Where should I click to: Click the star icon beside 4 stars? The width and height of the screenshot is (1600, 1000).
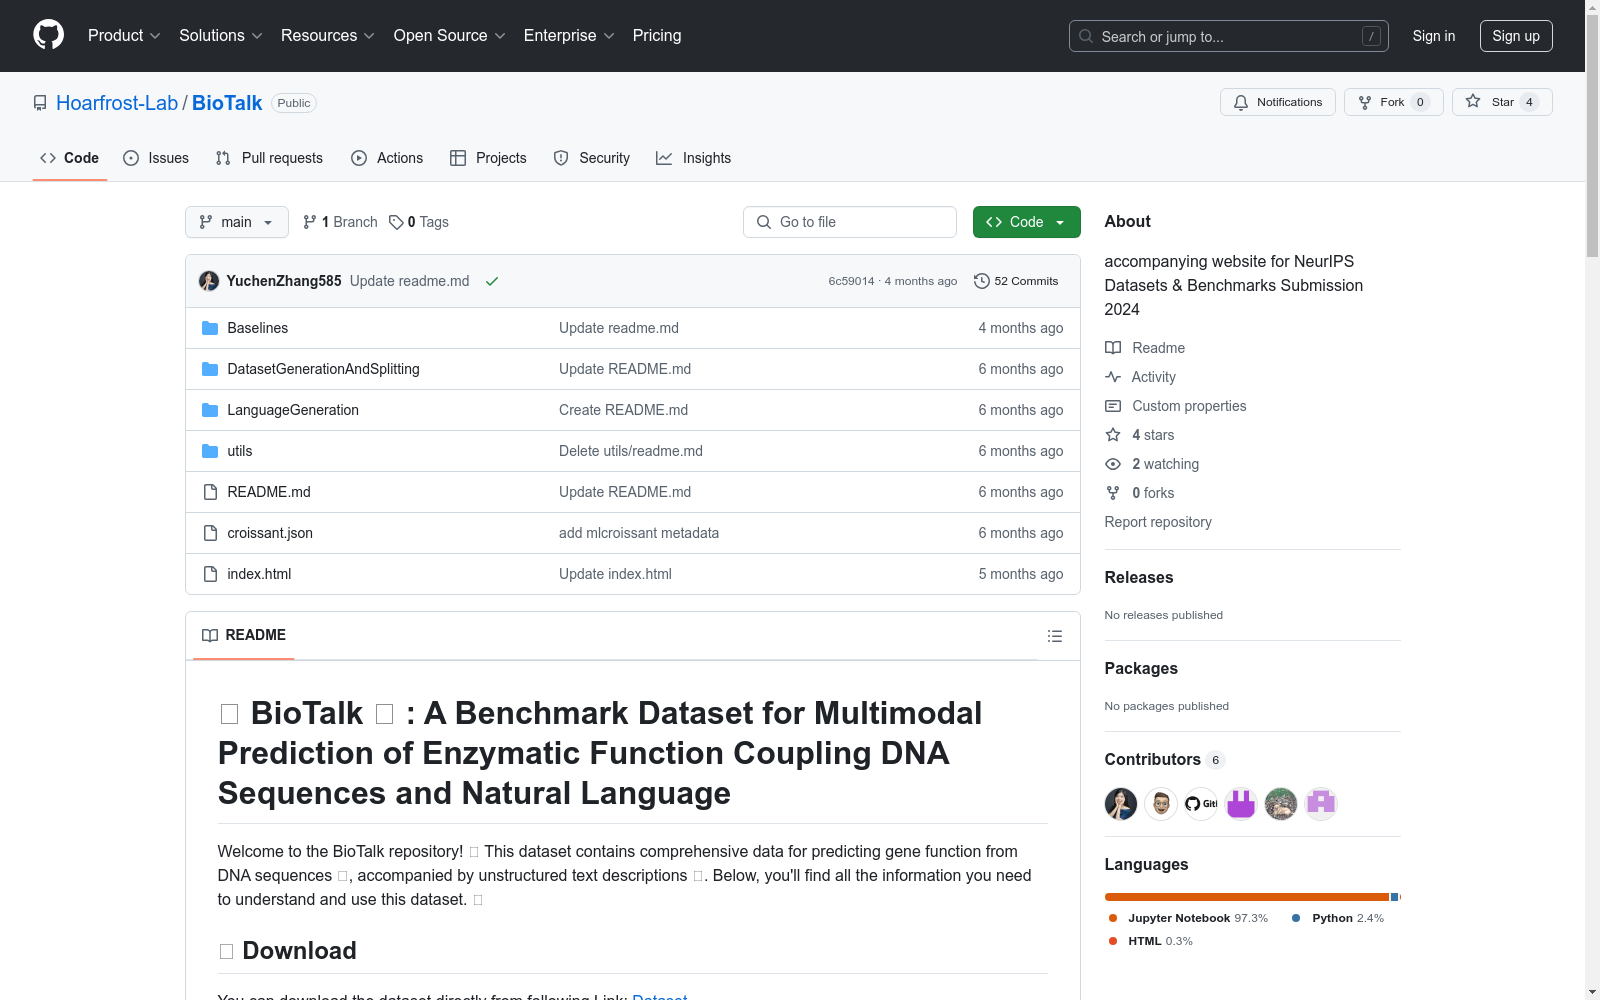pos(1113,435)
